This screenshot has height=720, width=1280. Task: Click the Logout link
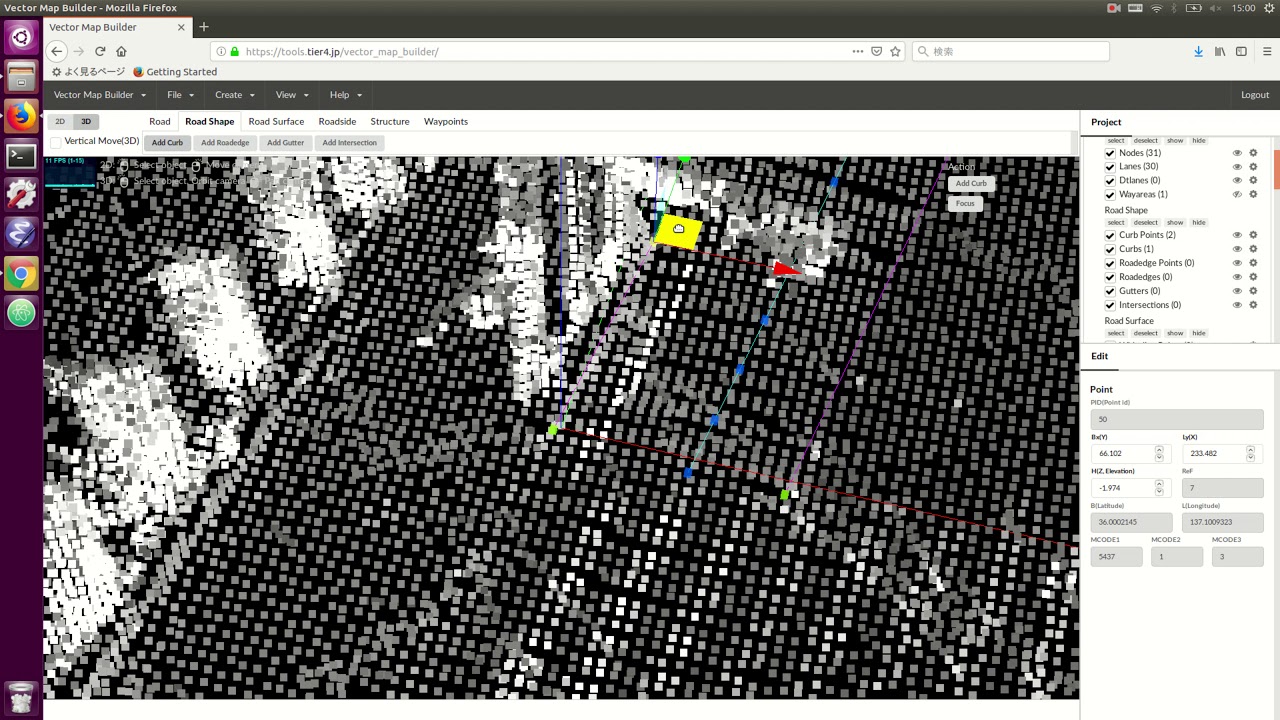pyautogui.click(x=1255, y=95)
